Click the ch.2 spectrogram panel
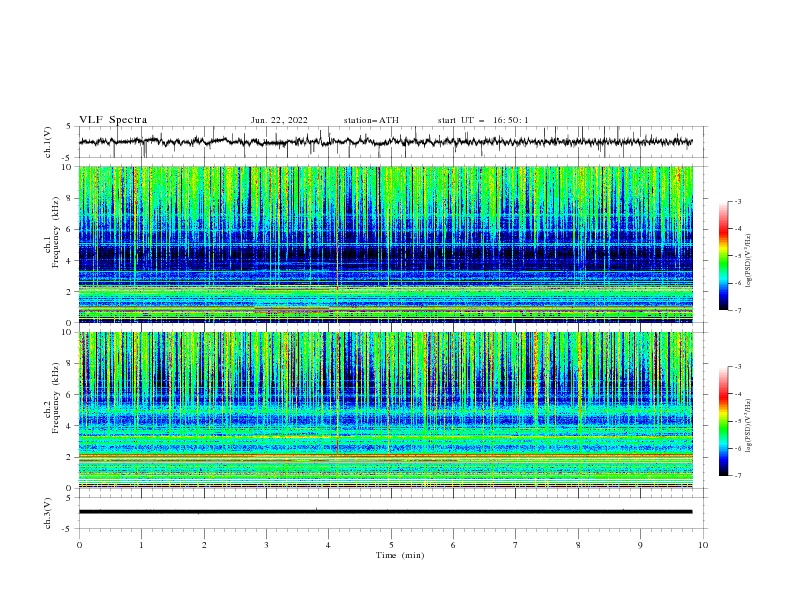The height and width of the screenshot is (612, 792). [x=385, y=410]
